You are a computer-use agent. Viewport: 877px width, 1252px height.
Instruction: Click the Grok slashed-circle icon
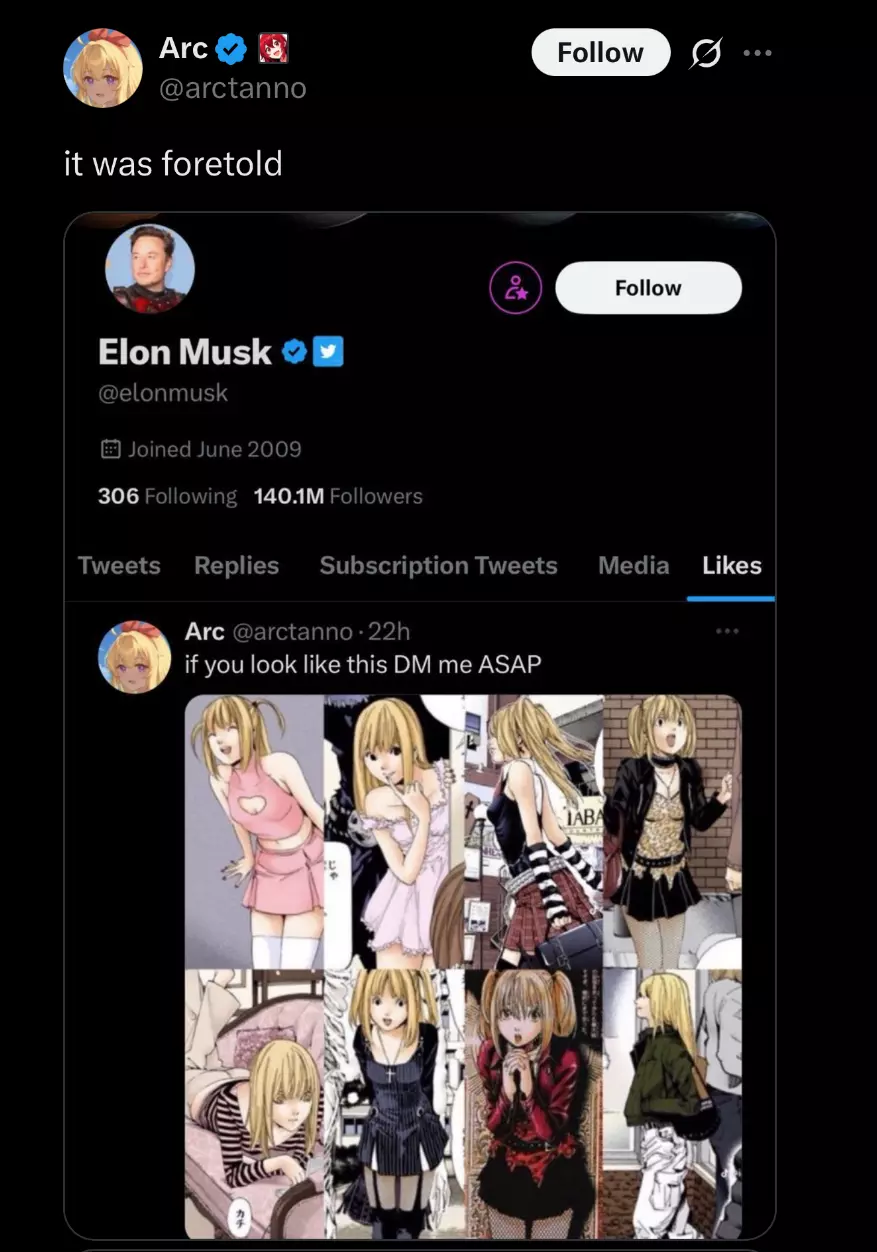coord(705,53)
